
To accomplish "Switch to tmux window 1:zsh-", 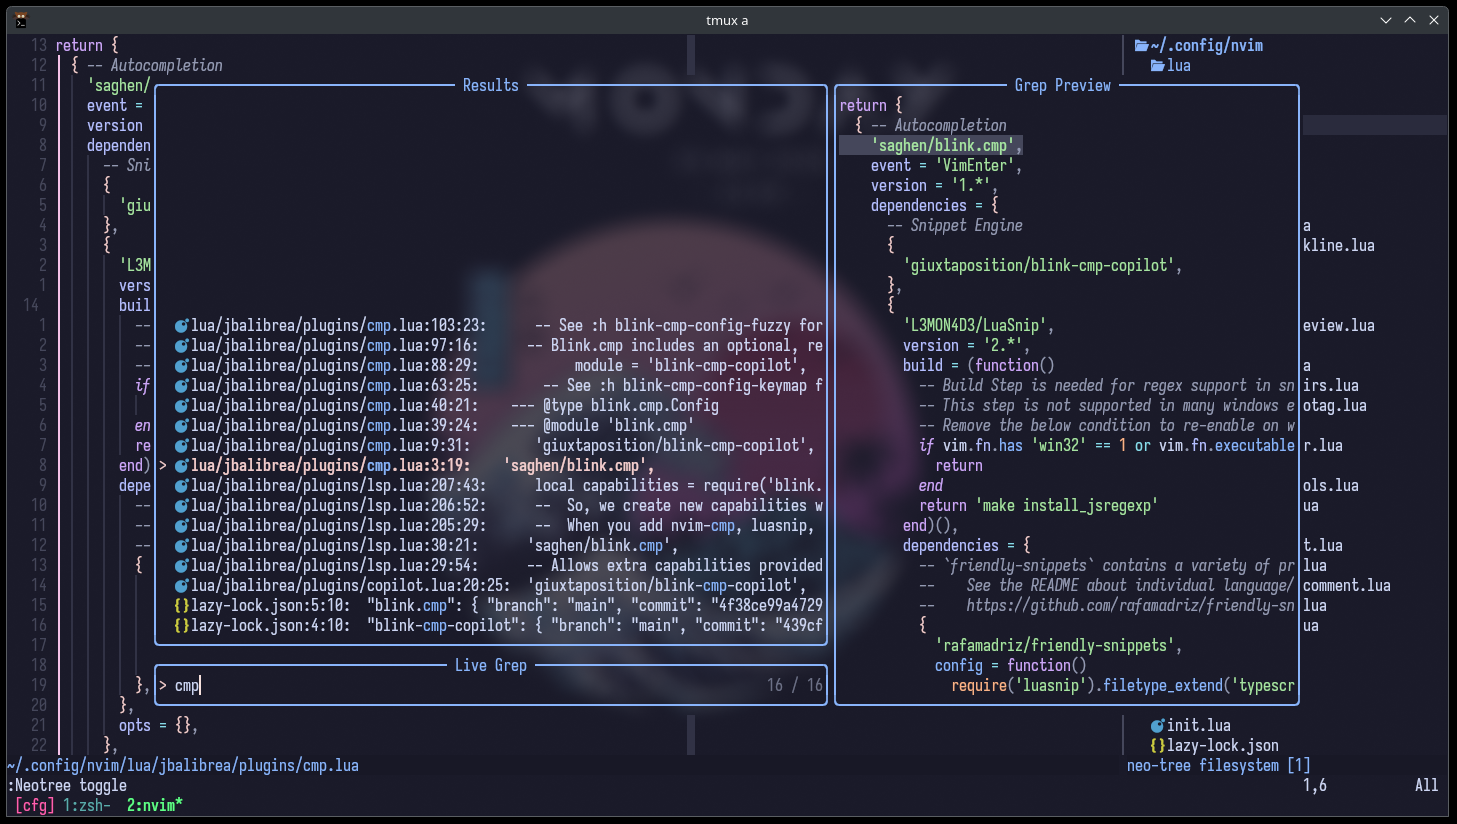I will pos(87,805).
